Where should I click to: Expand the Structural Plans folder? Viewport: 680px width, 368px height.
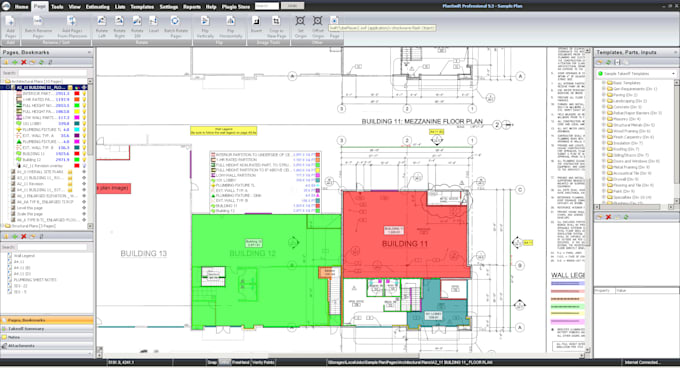pyautogui.click(x=3, y=226)
